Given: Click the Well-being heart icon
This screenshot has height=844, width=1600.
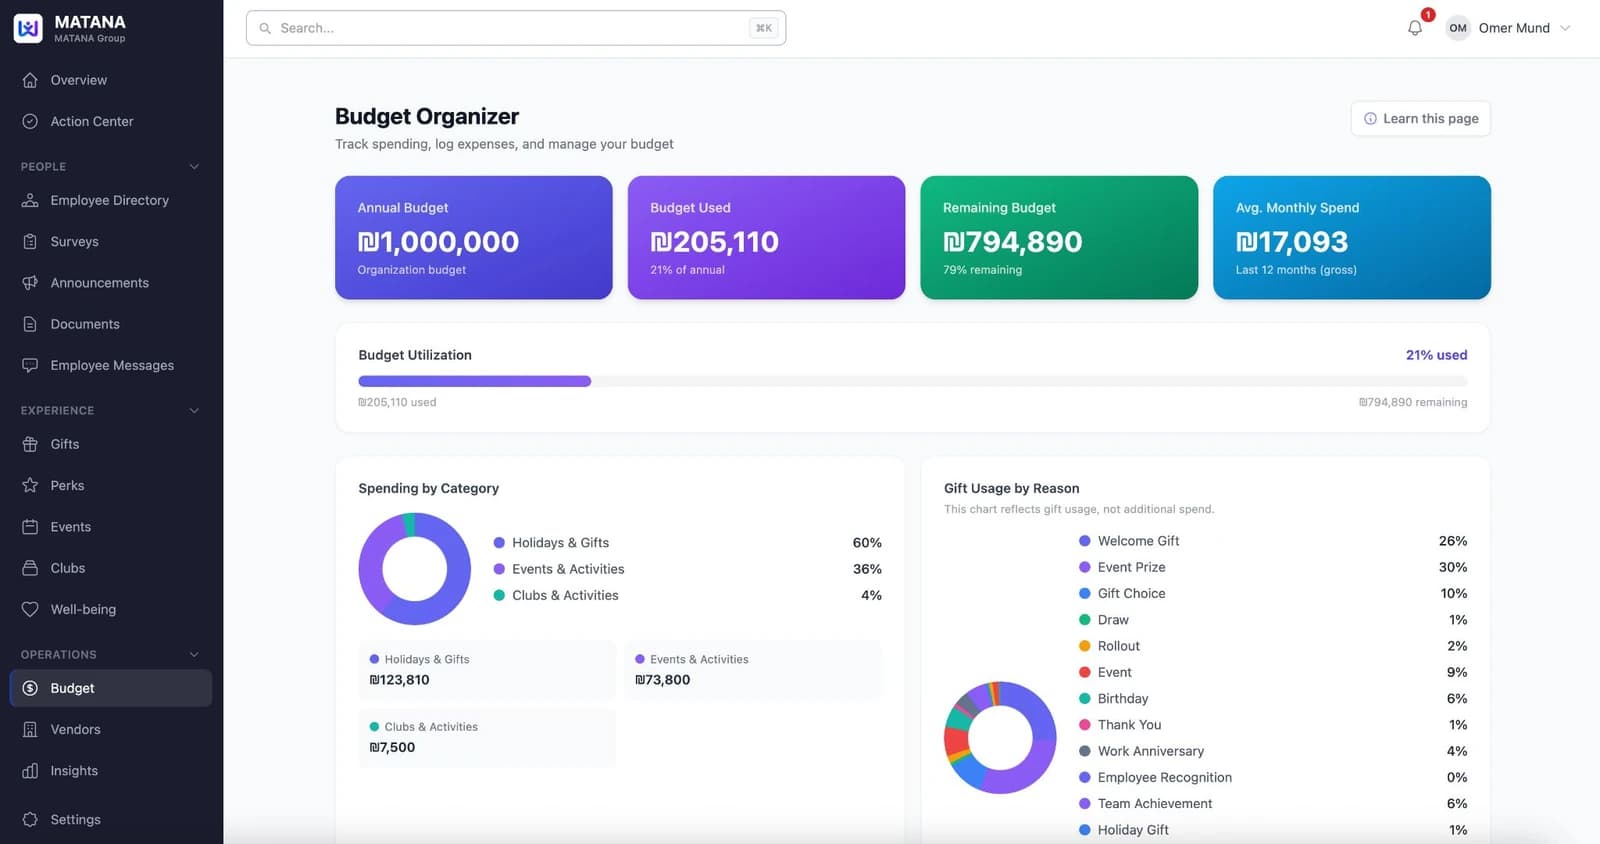Looking at the screenshot, I should [30, 609].
